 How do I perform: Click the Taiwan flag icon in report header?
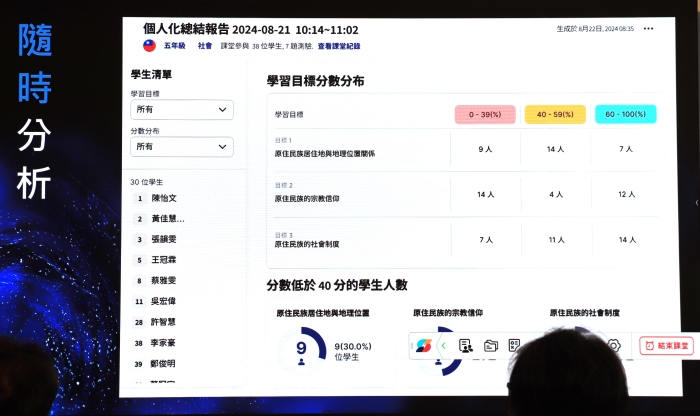click(149, 46)
